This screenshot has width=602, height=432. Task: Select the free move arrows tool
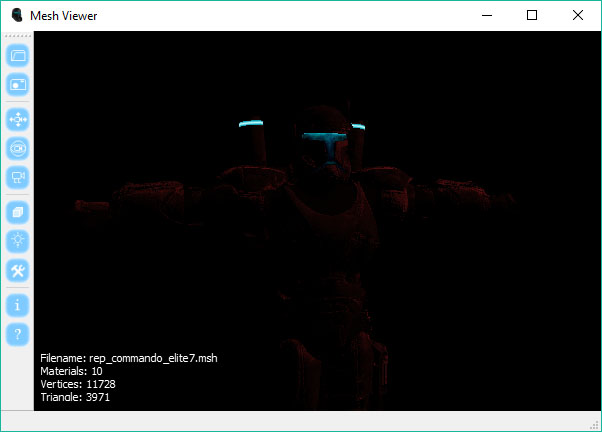18,119
